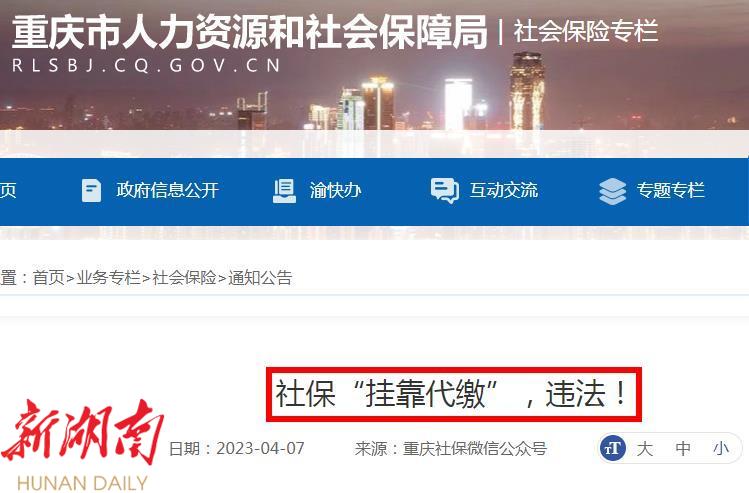
Task: Follow the 社会保险 breadcrumb link
Action: tap(184, 278)
